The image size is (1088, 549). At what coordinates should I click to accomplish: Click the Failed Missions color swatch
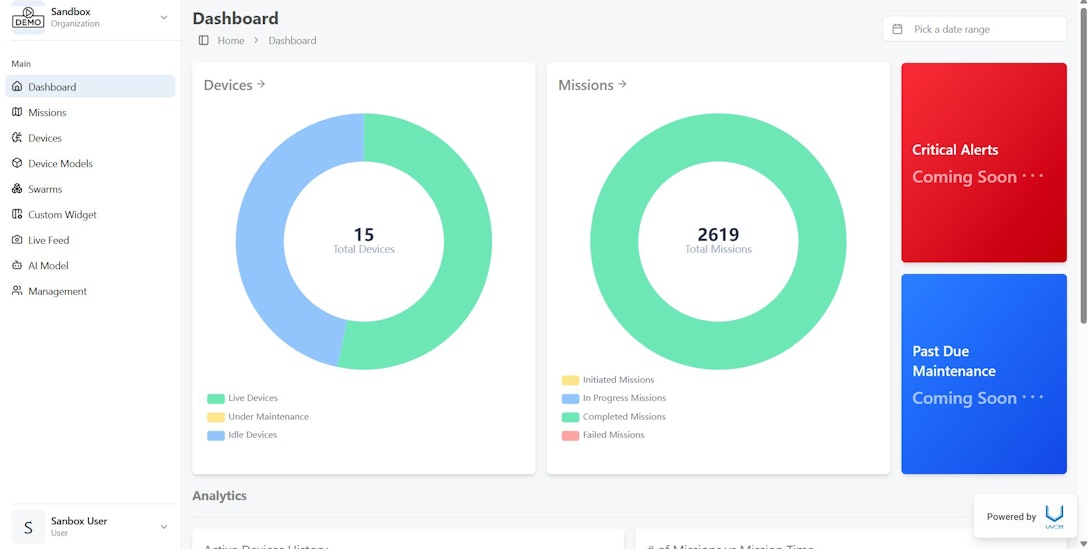[570, 436]
